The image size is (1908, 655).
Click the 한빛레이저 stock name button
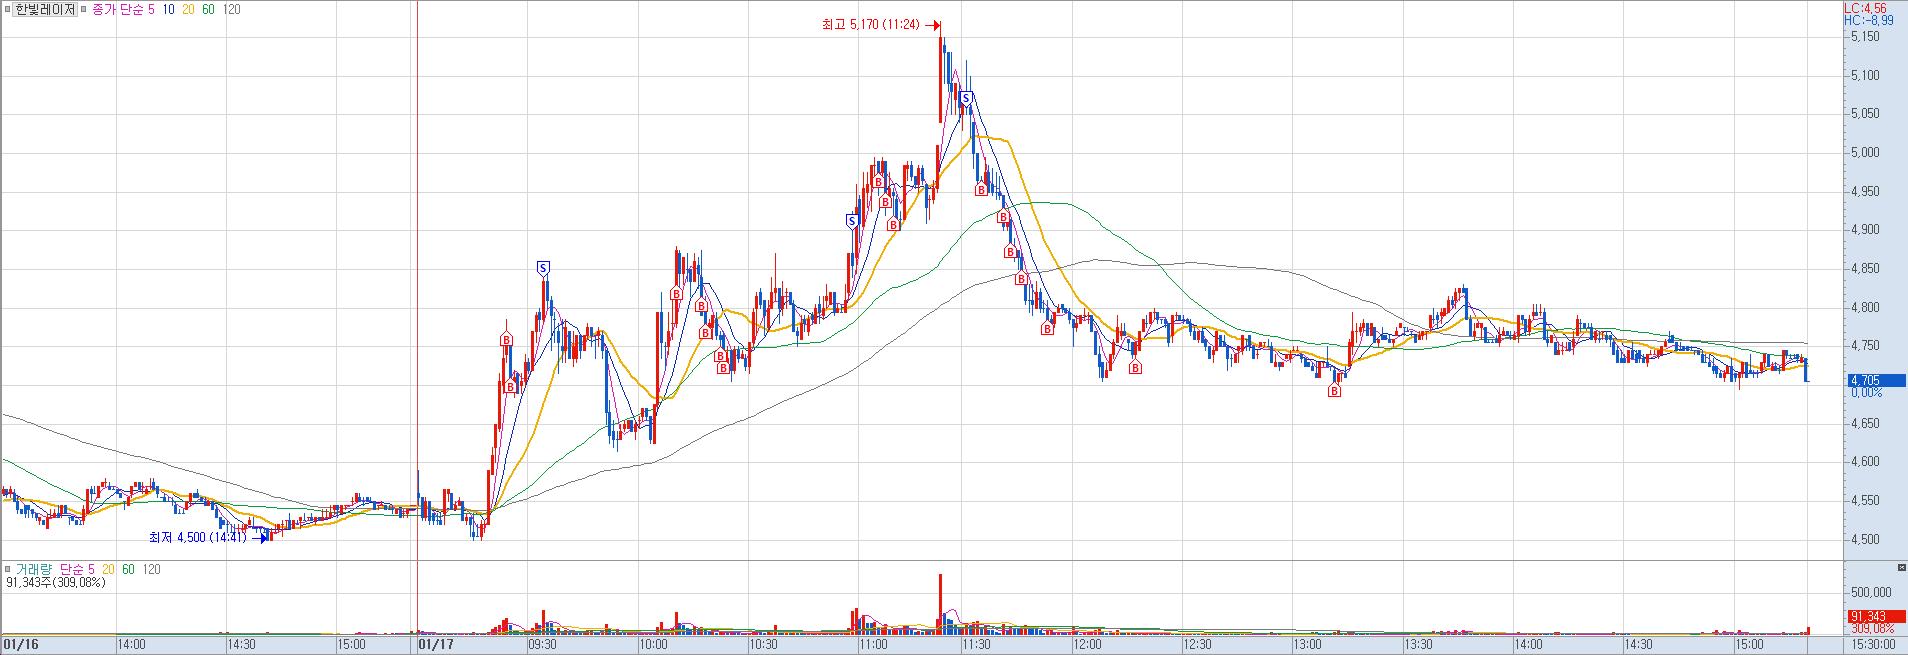[x=45, y=9]
